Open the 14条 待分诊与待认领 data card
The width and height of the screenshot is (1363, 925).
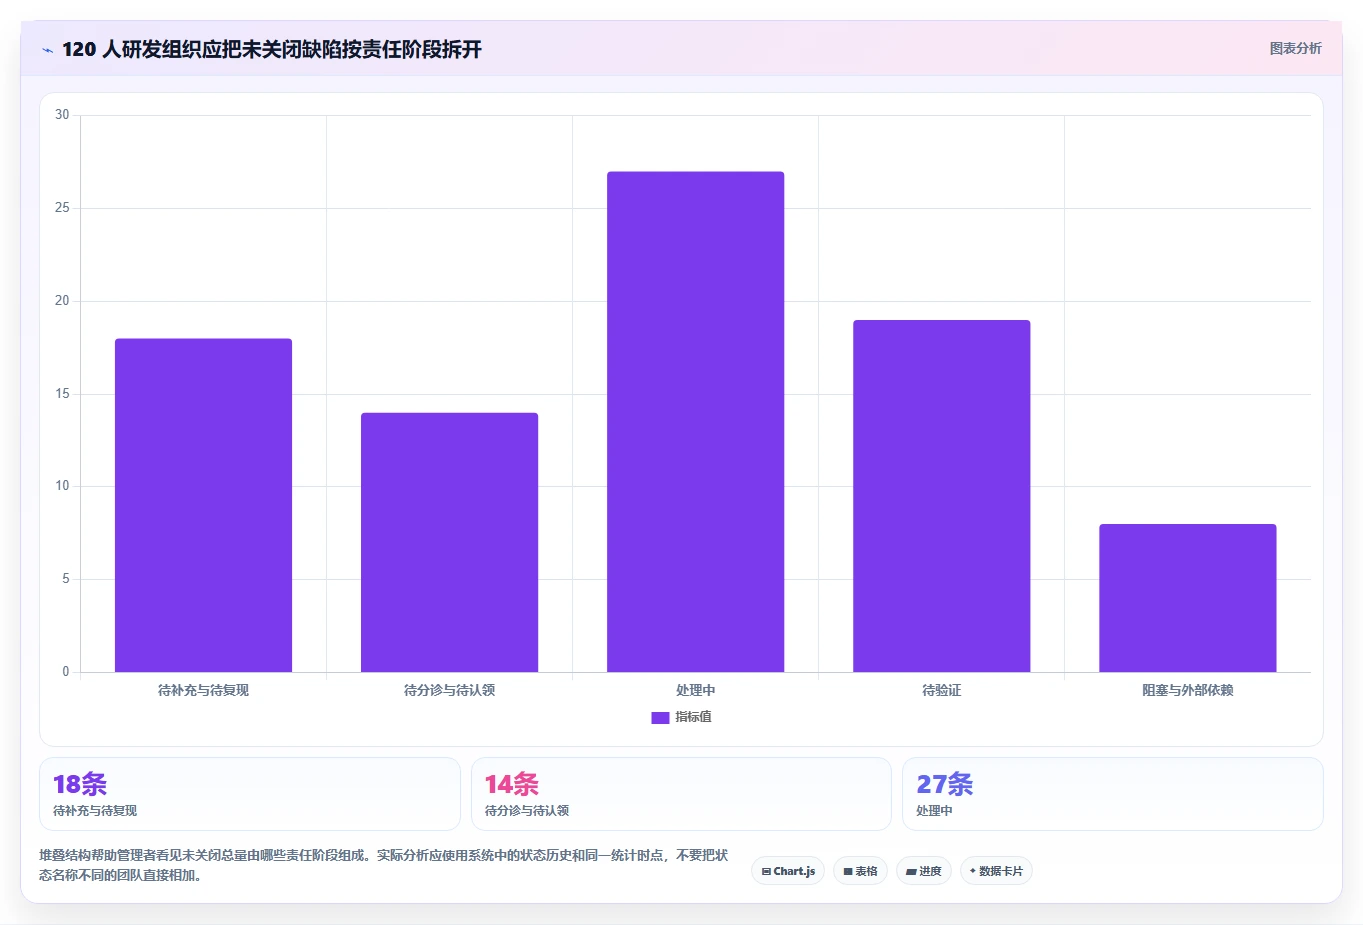pos(681,794)
